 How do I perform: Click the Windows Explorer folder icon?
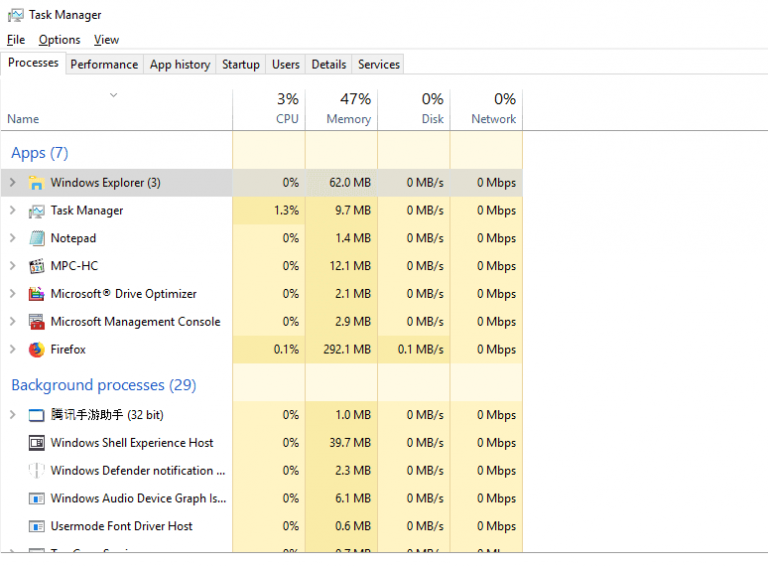(36, 183)
